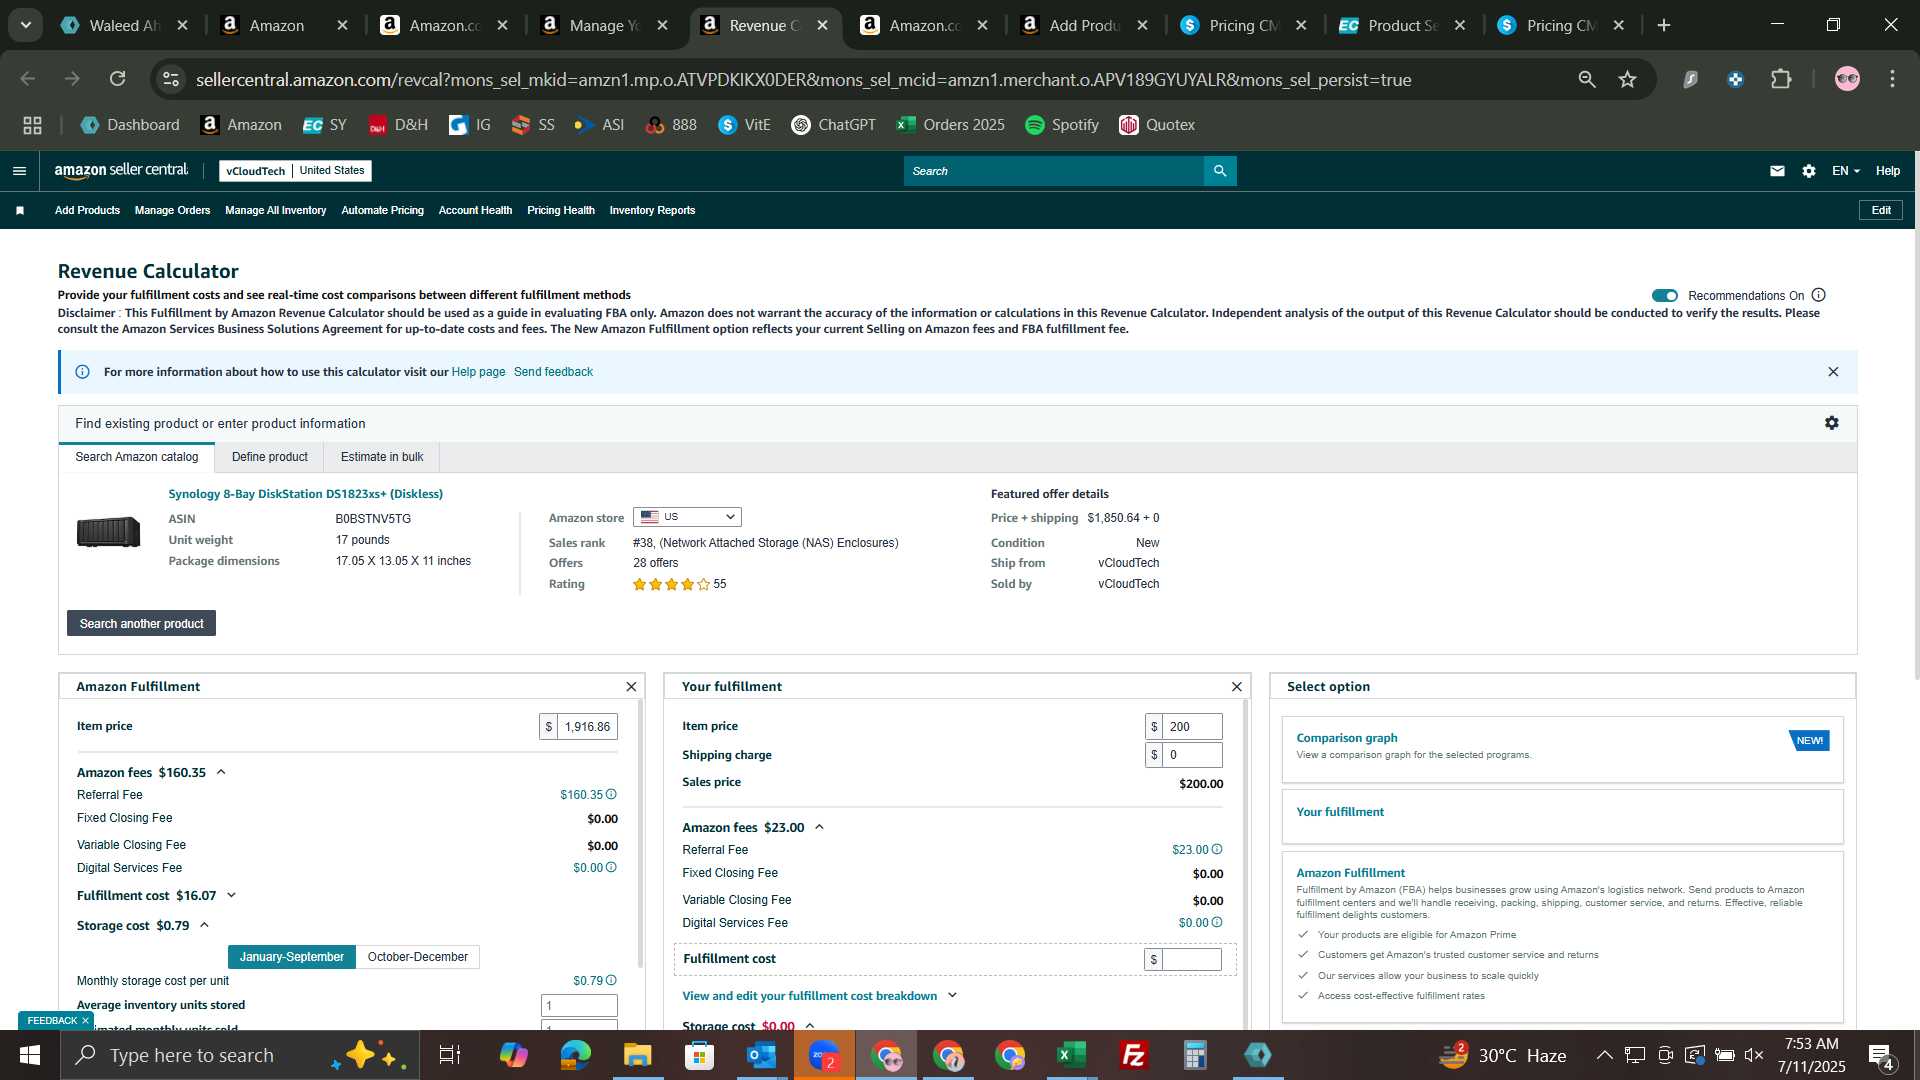Open Outlook from the taskbar

tap(761, 1055)
